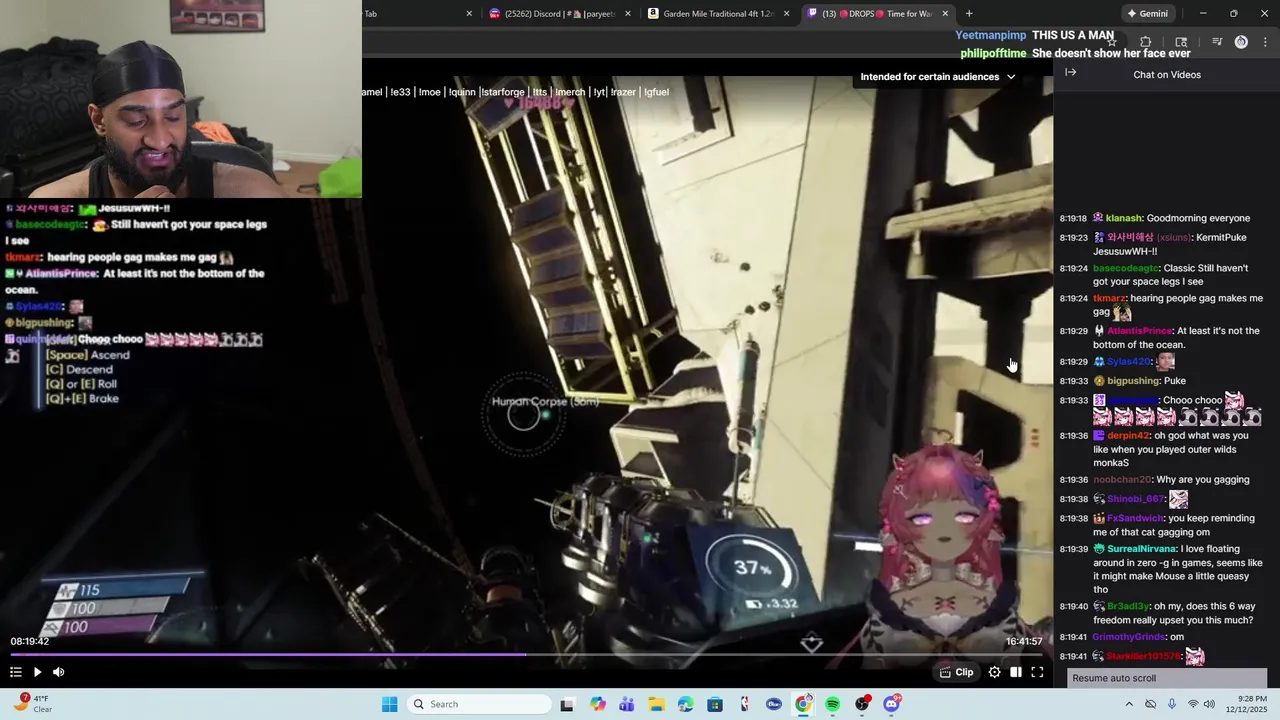Open Windows Start menu
The image size is (1280, 720).
(389, 704)
